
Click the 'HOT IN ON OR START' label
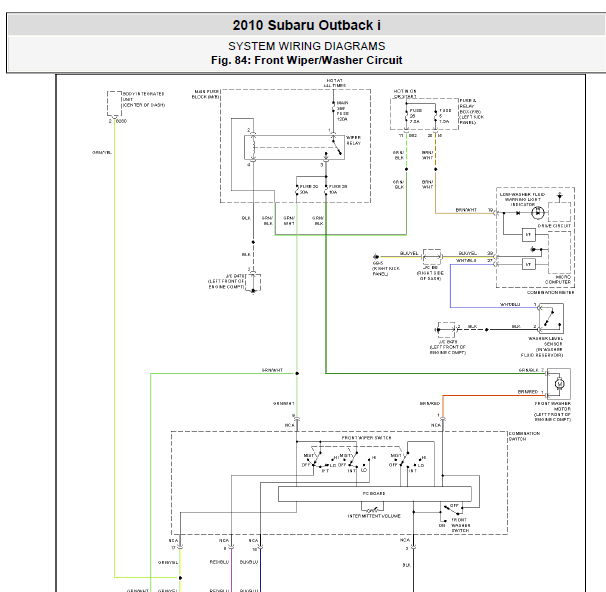(x=405, y=94)
